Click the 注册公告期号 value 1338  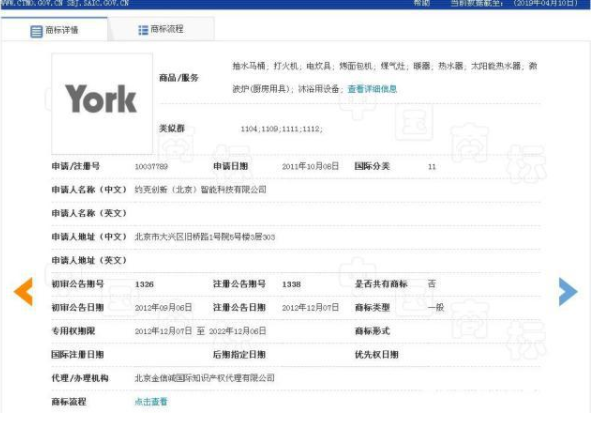291,284
